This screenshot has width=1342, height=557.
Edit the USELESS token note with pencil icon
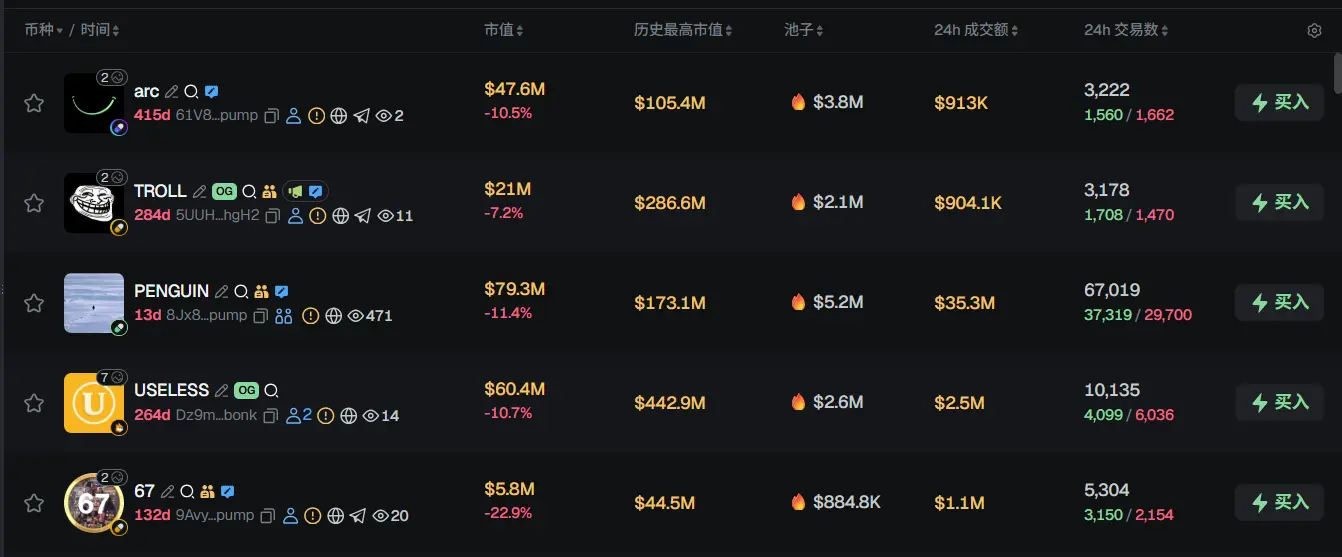coord(222,391)
